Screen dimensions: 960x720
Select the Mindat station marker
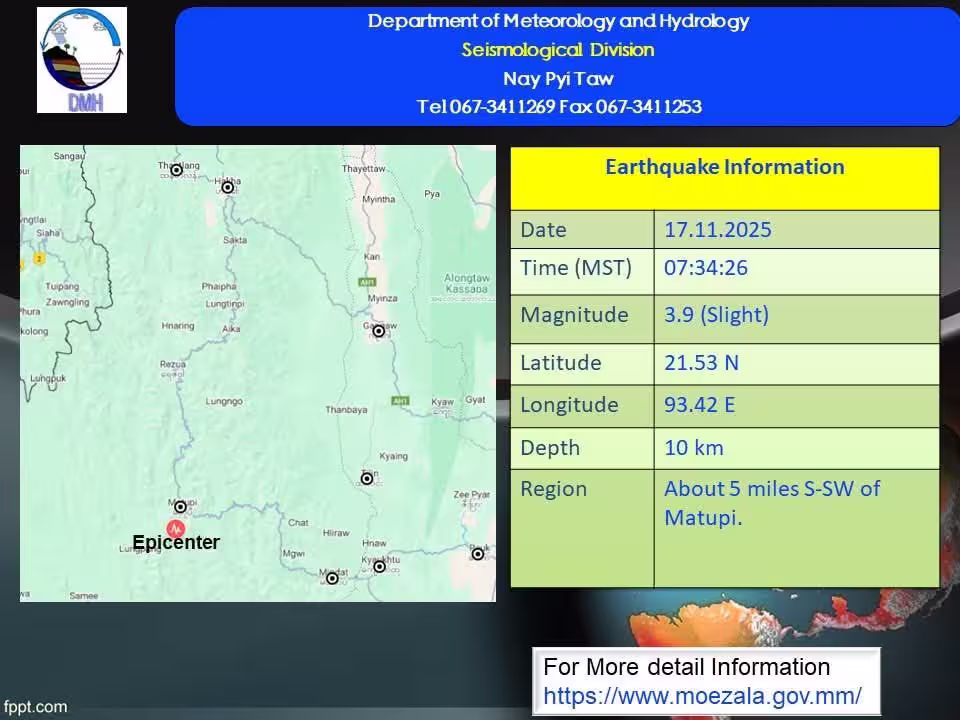pos(332,578)
